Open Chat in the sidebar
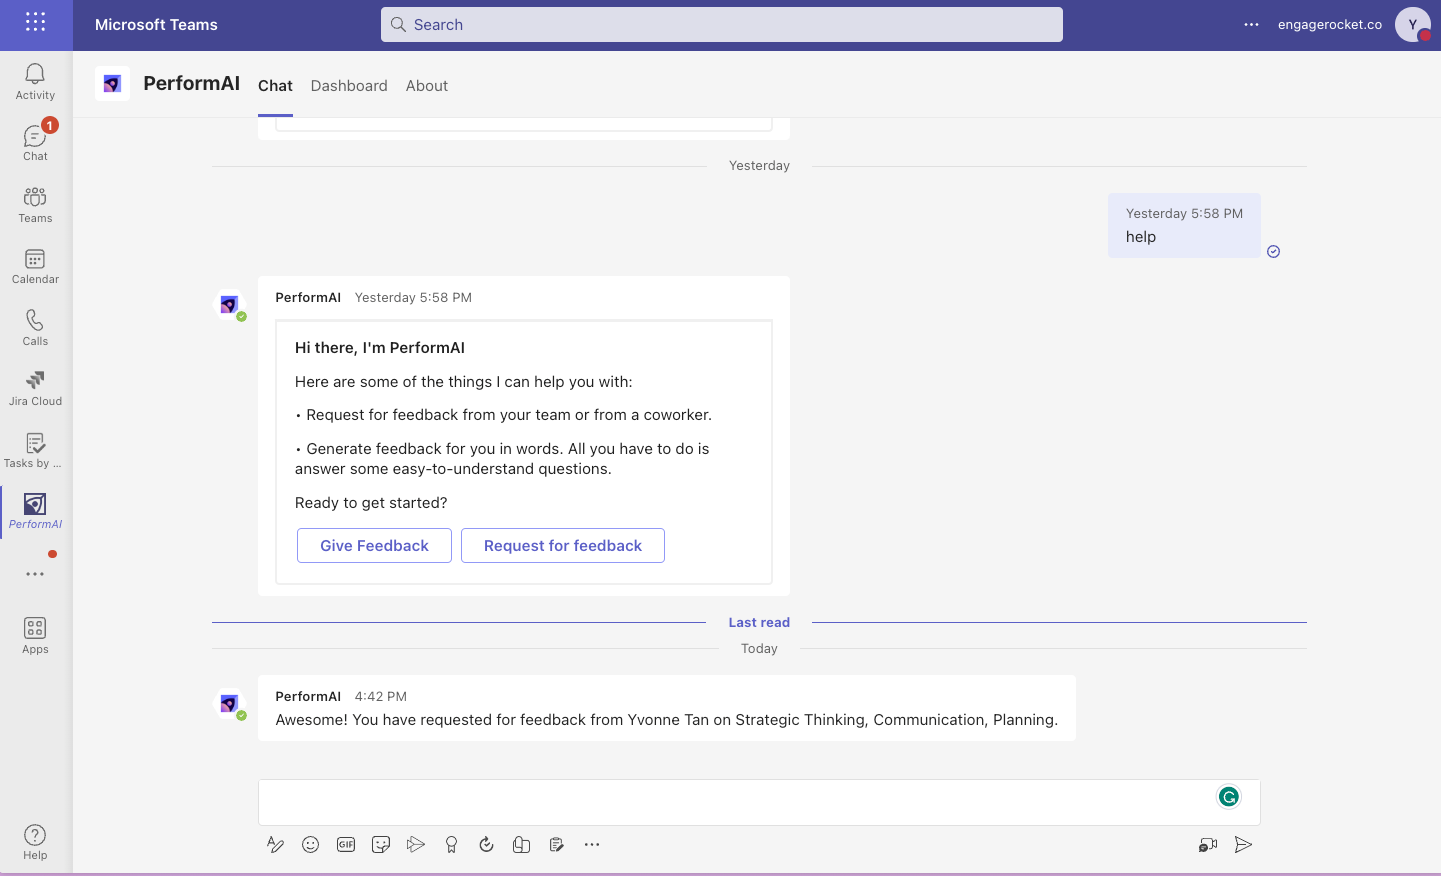 coord(35,143)
